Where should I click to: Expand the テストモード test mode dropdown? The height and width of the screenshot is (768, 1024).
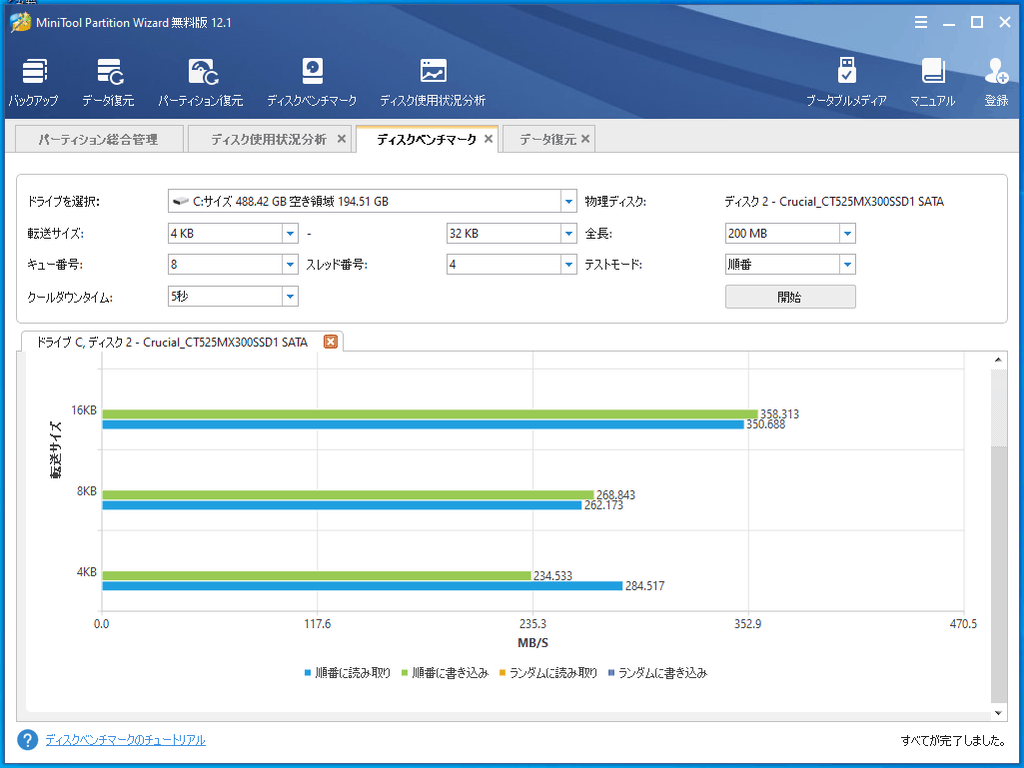click(x=847, y=265)
